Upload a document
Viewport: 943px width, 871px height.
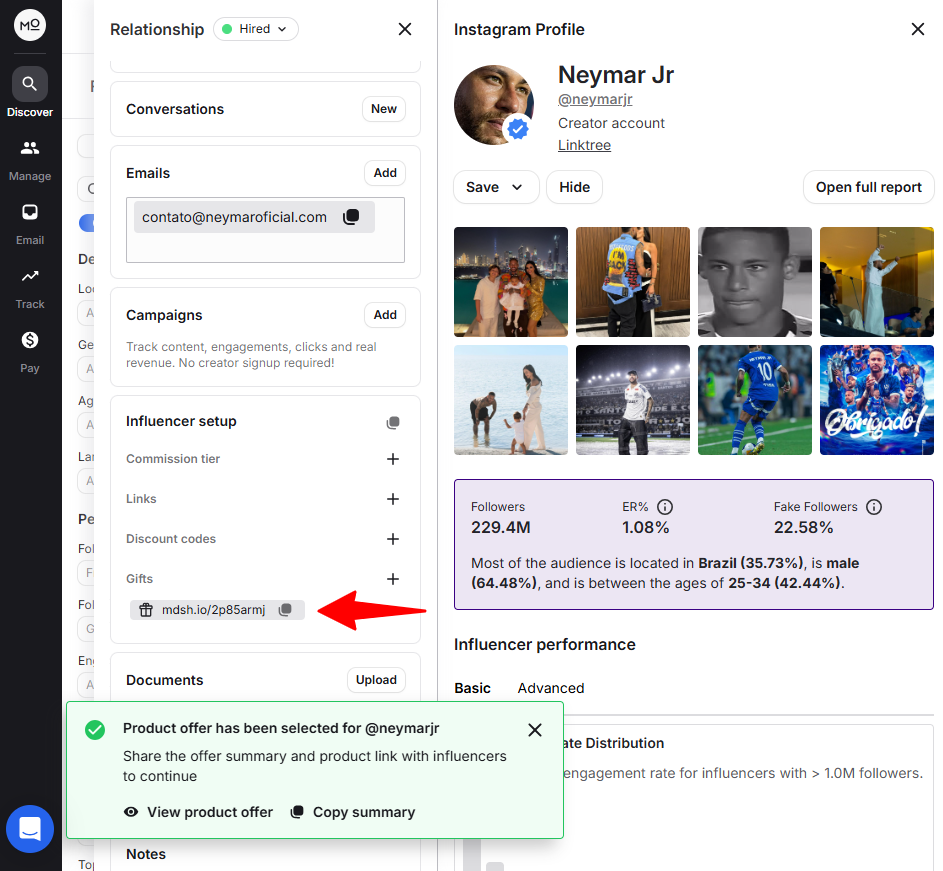coord(376,680)
